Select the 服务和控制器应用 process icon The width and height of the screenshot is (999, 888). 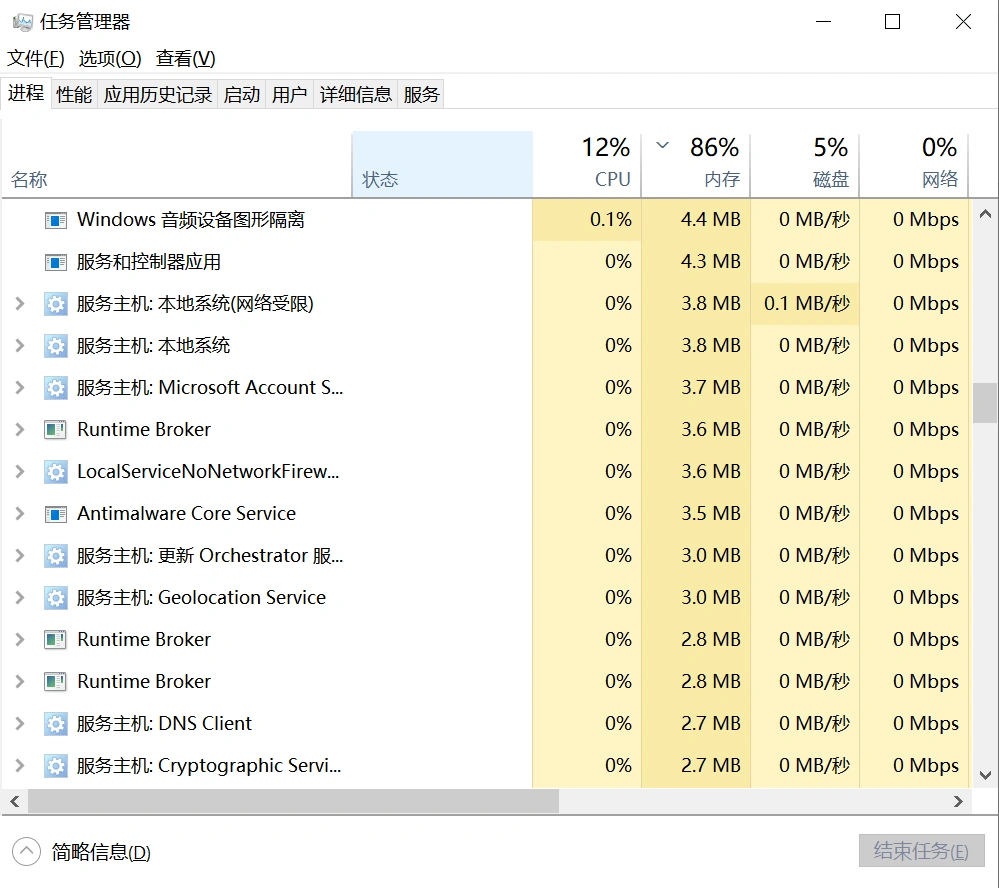pos(56,261)
